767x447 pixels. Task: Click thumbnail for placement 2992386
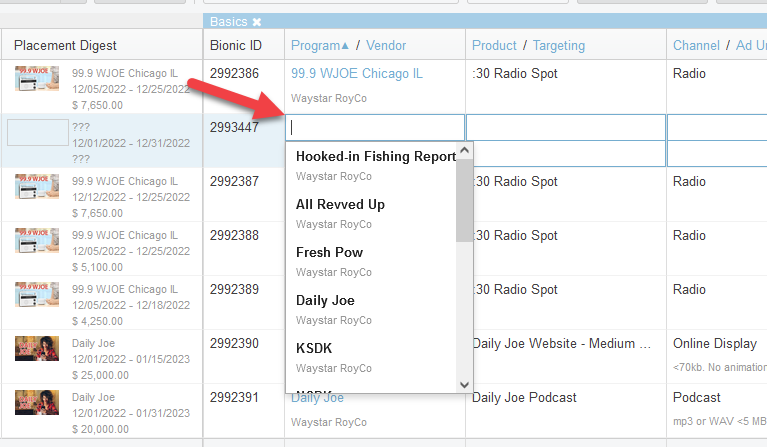coord(36,79)
